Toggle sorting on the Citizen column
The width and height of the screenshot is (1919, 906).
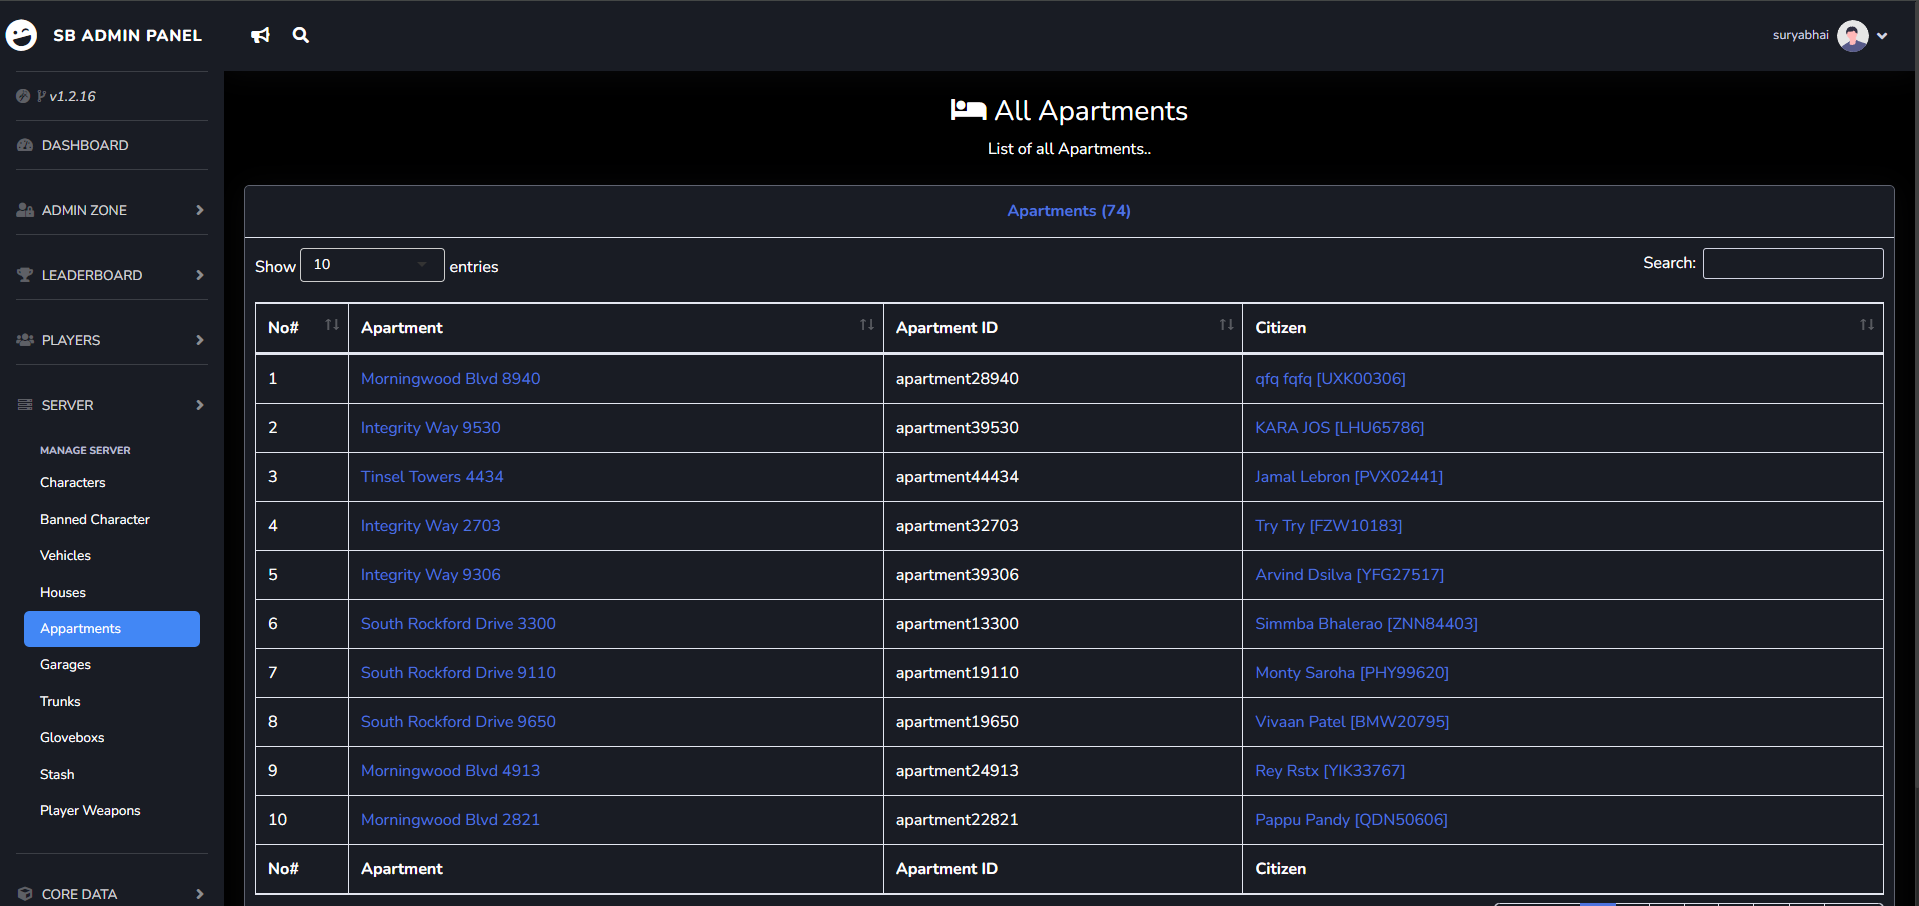coord(1866,325)
